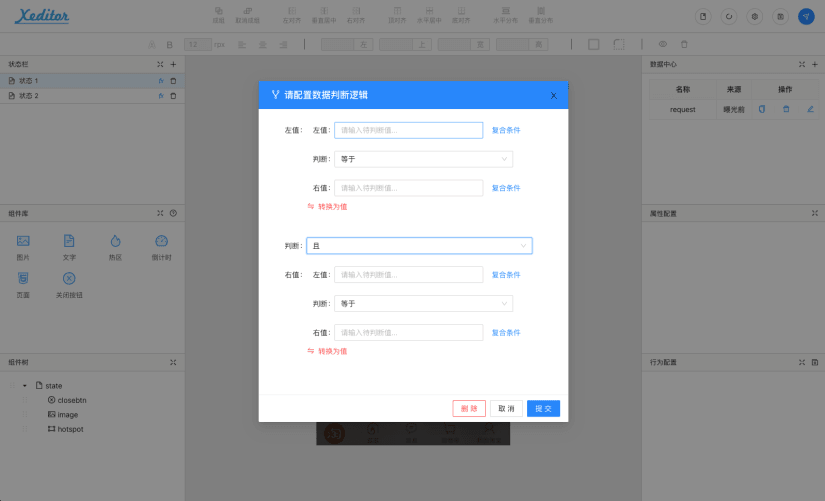Select the 关闭按钮 close button component
This screenshot has height=501, width=825.
(69, 285)
